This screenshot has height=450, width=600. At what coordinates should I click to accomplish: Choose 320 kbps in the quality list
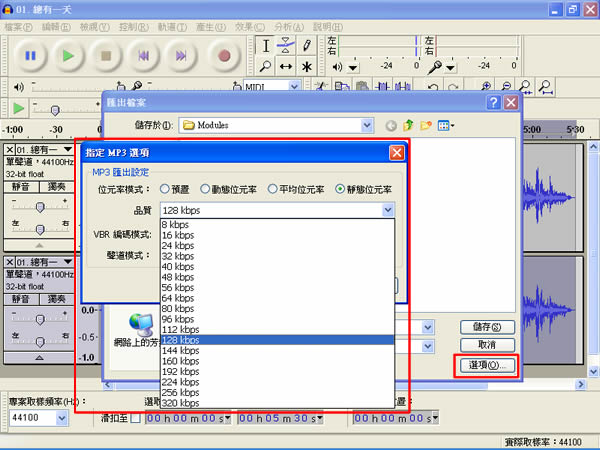(277, 403)
